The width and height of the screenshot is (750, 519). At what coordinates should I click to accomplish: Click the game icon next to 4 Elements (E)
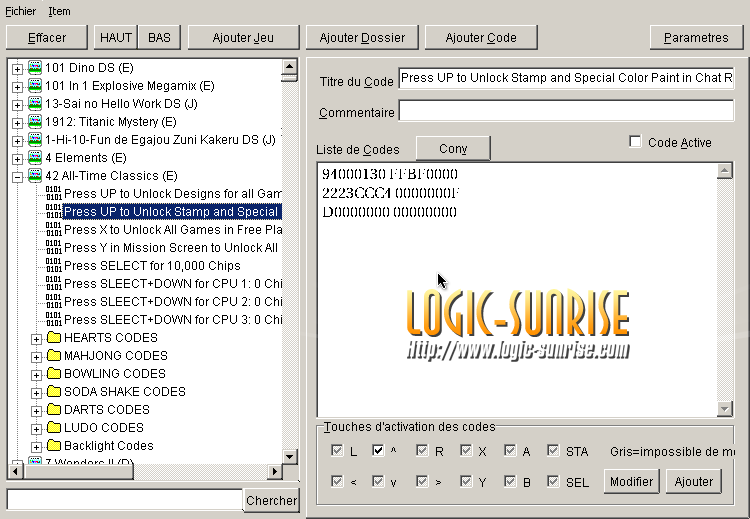(35, 158)
